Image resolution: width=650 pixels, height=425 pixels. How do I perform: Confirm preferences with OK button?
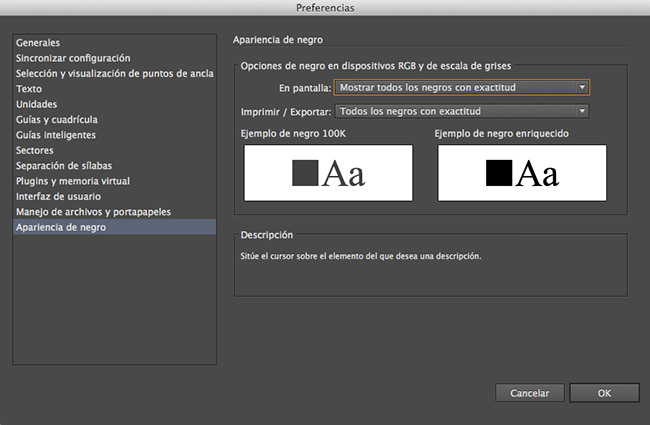[604, 393]
